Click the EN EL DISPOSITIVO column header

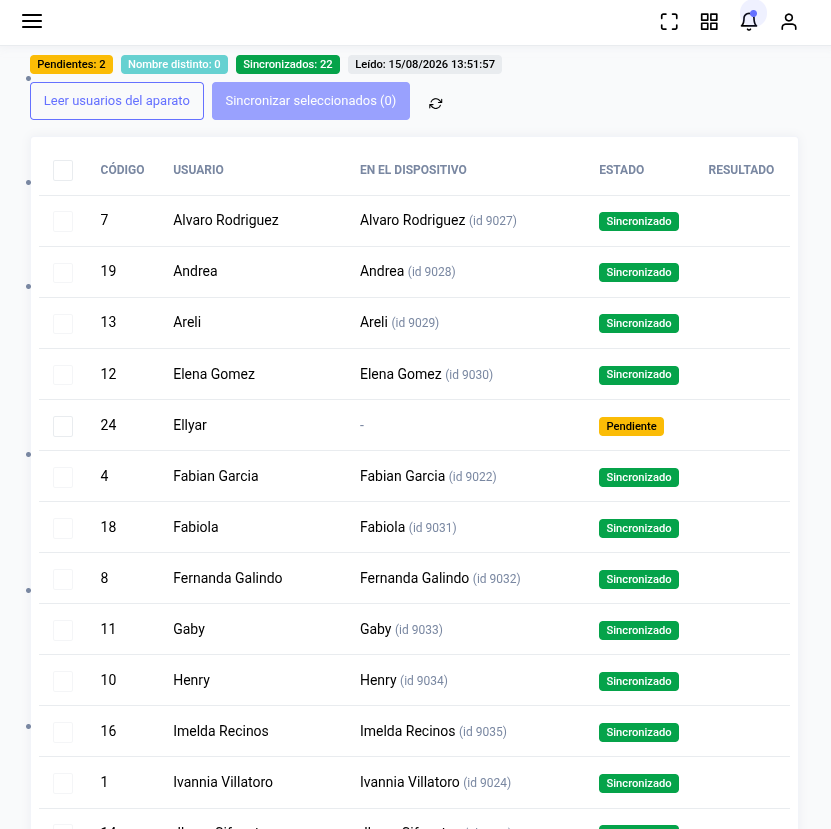pyautogui.click(x=413, y=170)
